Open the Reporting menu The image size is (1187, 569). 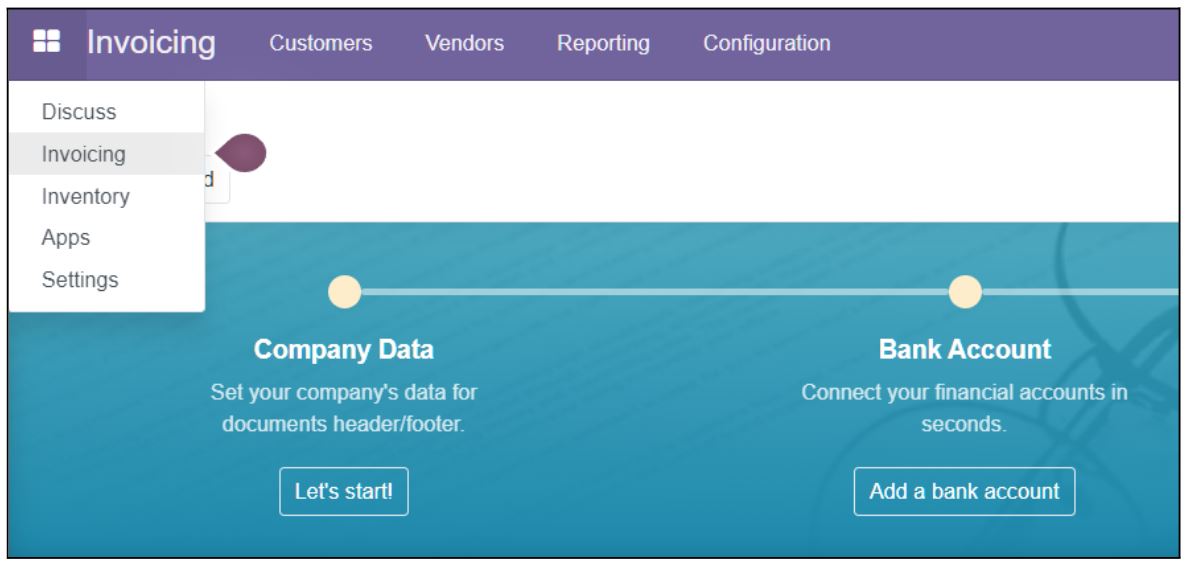[603, 43]
